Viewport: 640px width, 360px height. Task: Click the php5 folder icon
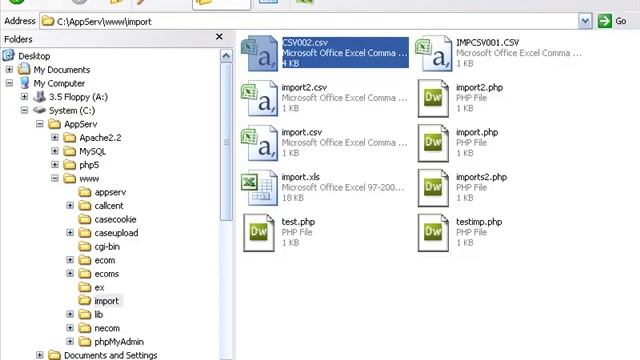tap(70, 164)
